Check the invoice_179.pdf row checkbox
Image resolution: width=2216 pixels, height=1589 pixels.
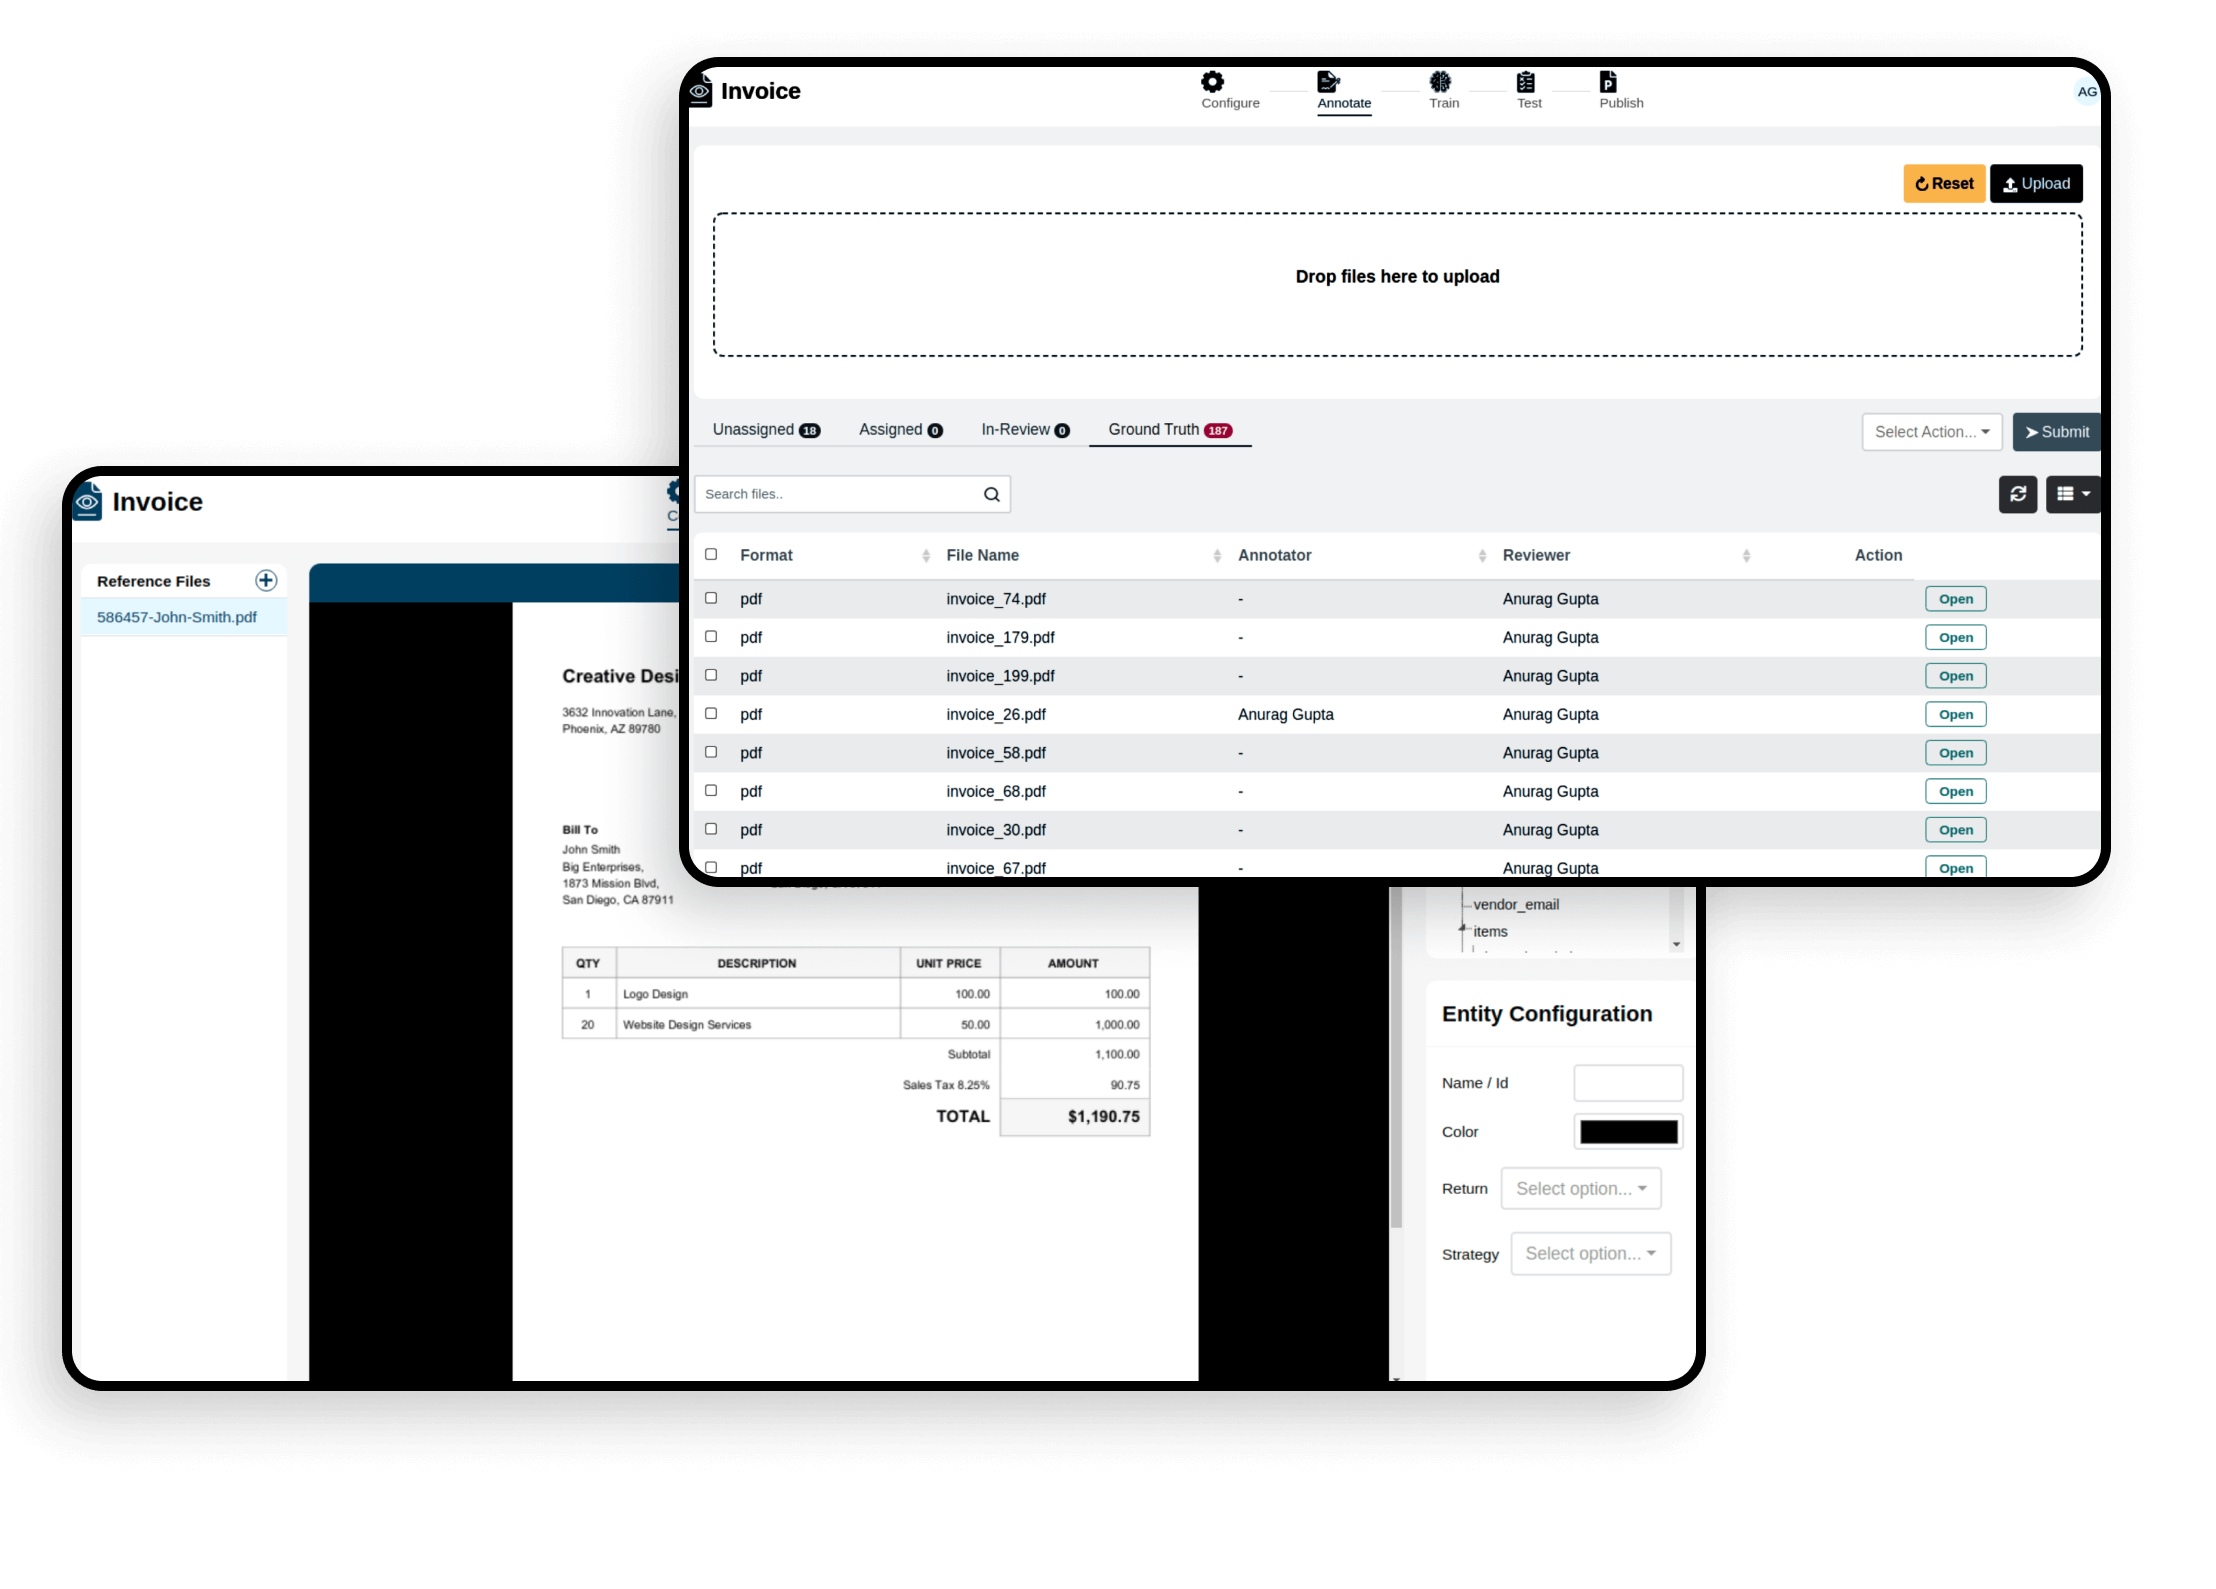tap(711, 636)
